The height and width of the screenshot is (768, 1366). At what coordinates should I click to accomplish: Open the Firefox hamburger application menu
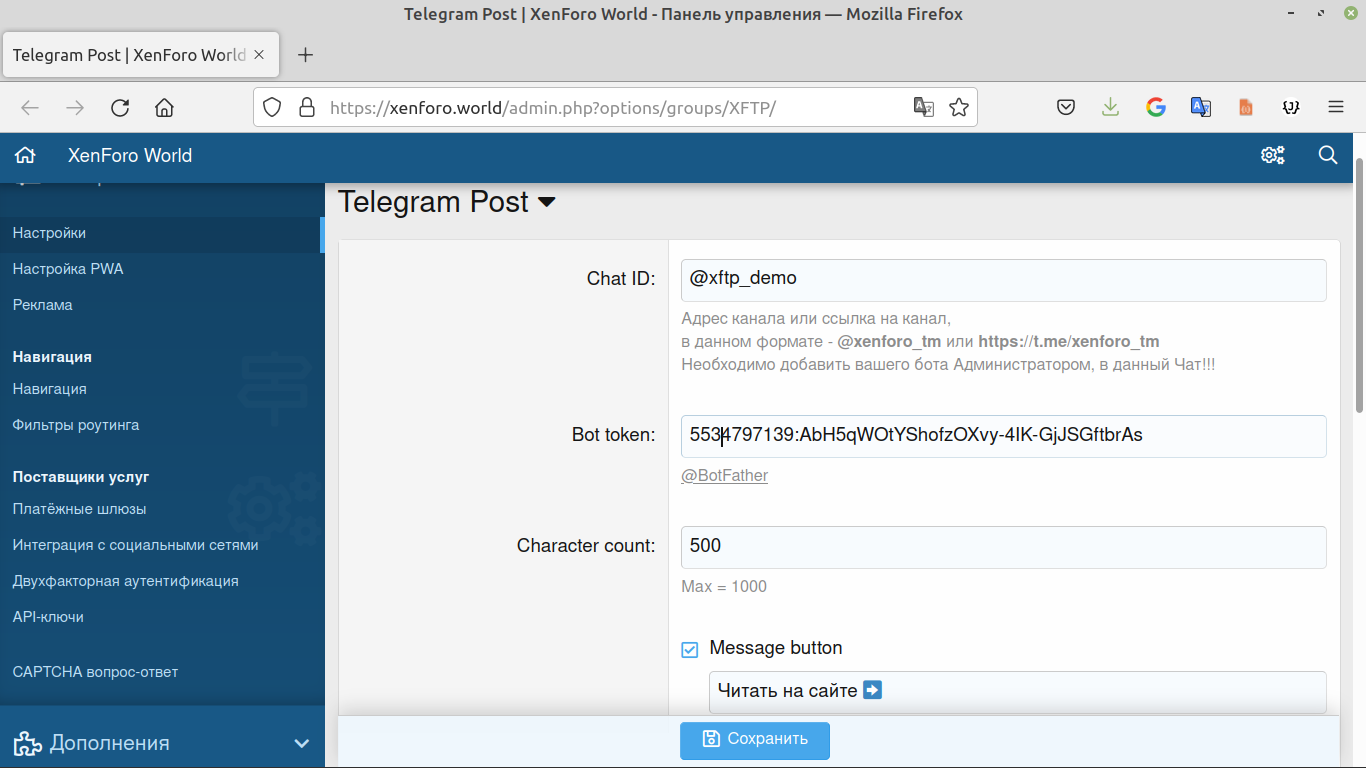1336,108
